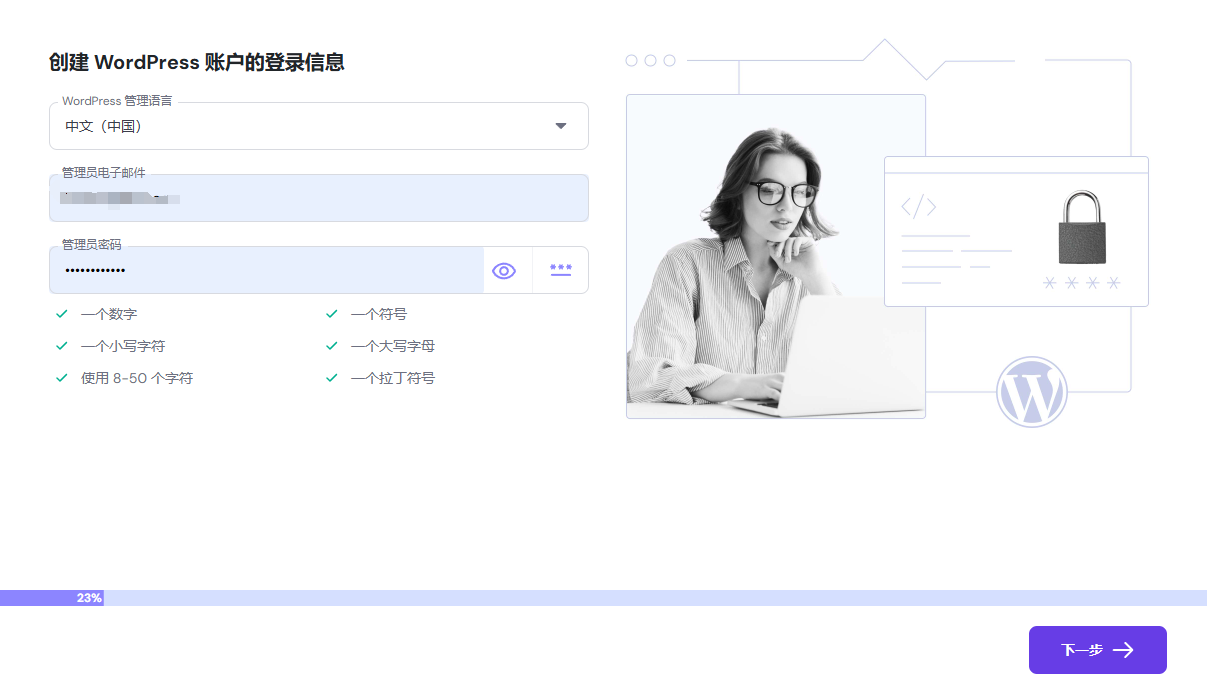Show password using the eye icon
This screenshot has width=1207, height=689.
pos(504,270)
